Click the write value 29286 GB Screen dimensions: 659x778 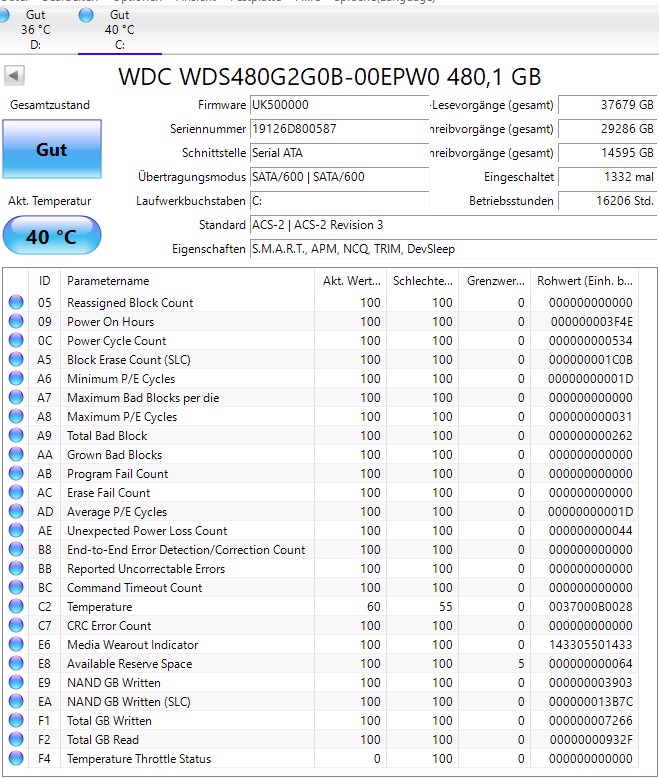click(607, 129)
